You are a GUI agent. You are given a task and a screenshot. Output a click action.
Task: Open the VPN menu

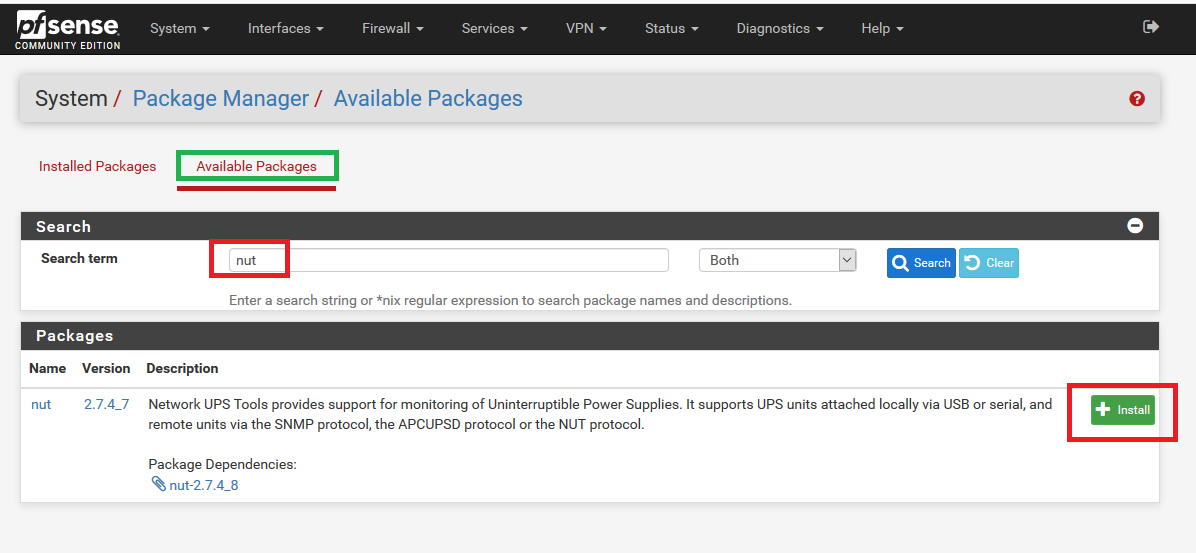pyautogui.click(x=586, y=28)
